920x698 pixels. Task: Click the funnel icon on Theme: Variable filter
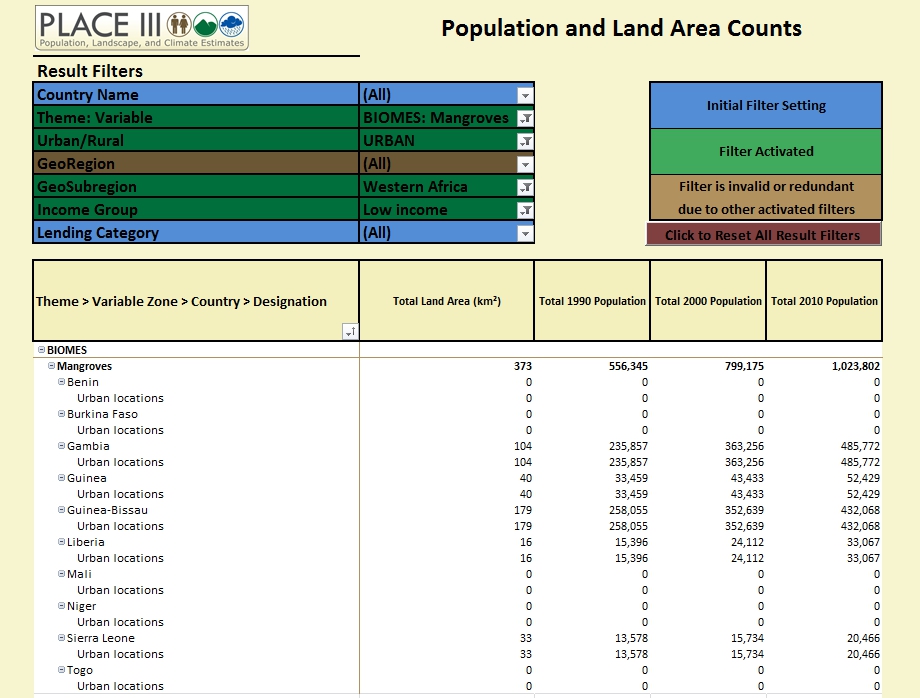[x=524, y=117]
